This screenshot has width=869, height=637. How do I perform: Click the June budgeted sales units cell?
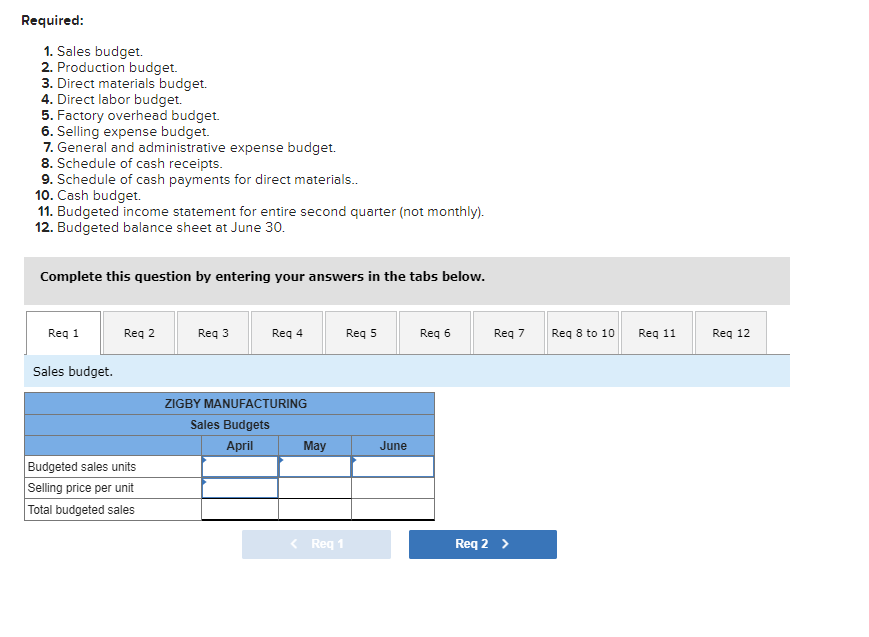pyautogui.click(x=392, y=466)
